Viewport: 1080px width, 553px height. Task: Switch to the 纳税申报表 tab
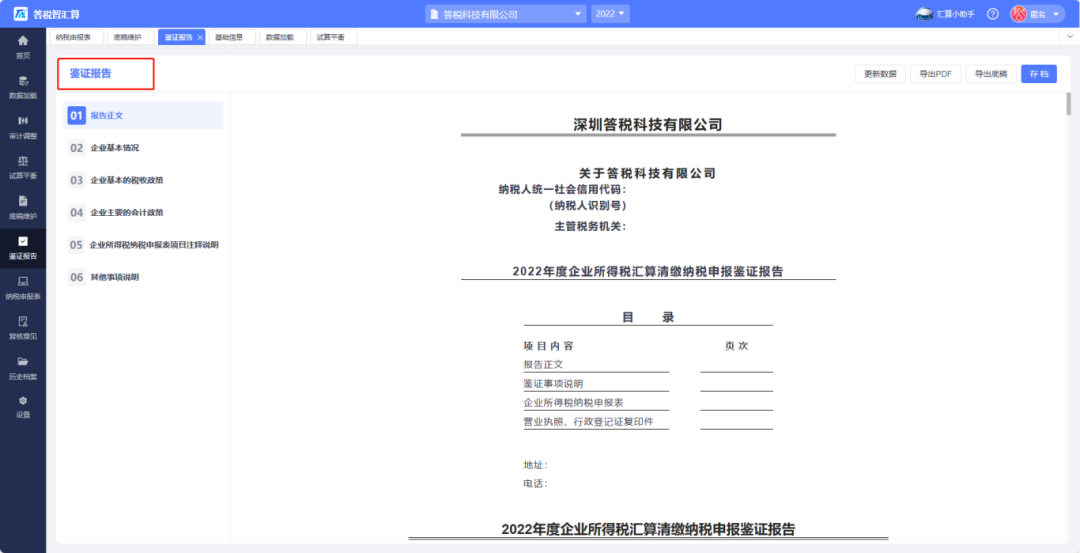[x=76, y=37]
